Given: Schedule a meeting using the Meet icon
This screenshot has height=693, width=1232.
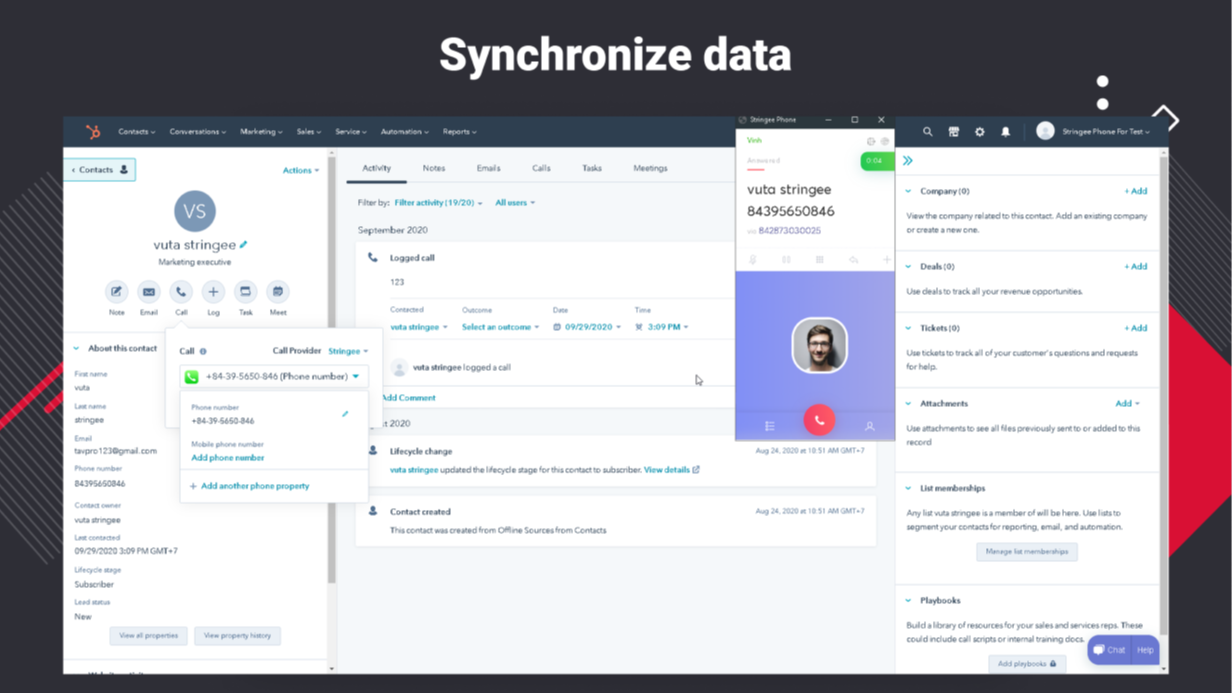Looking at the screenshot, I should coord(277,293).
